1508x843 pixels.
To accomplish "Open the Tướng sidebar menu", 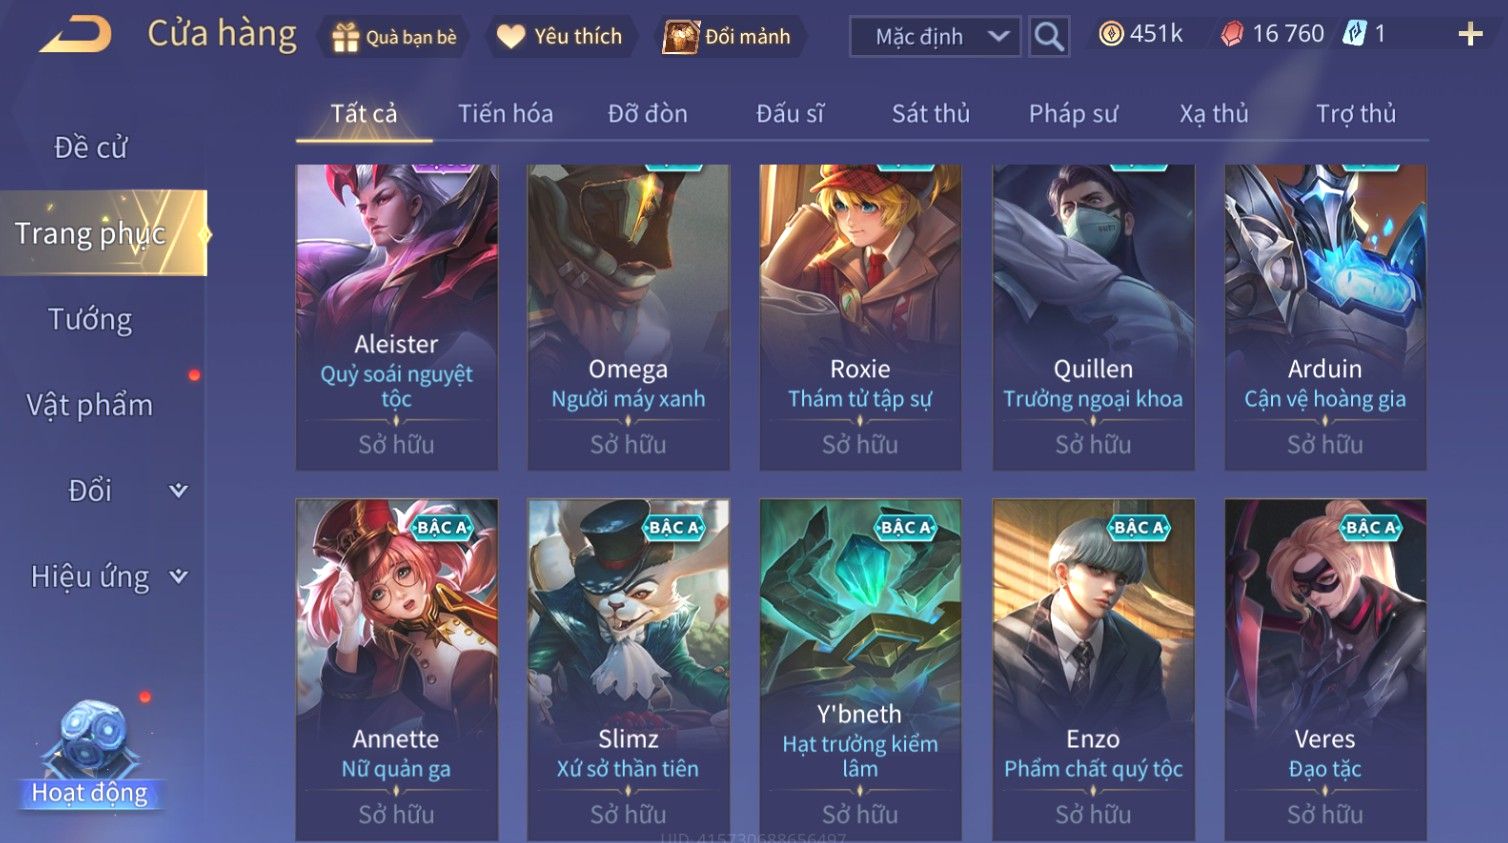I will [90, 319].
